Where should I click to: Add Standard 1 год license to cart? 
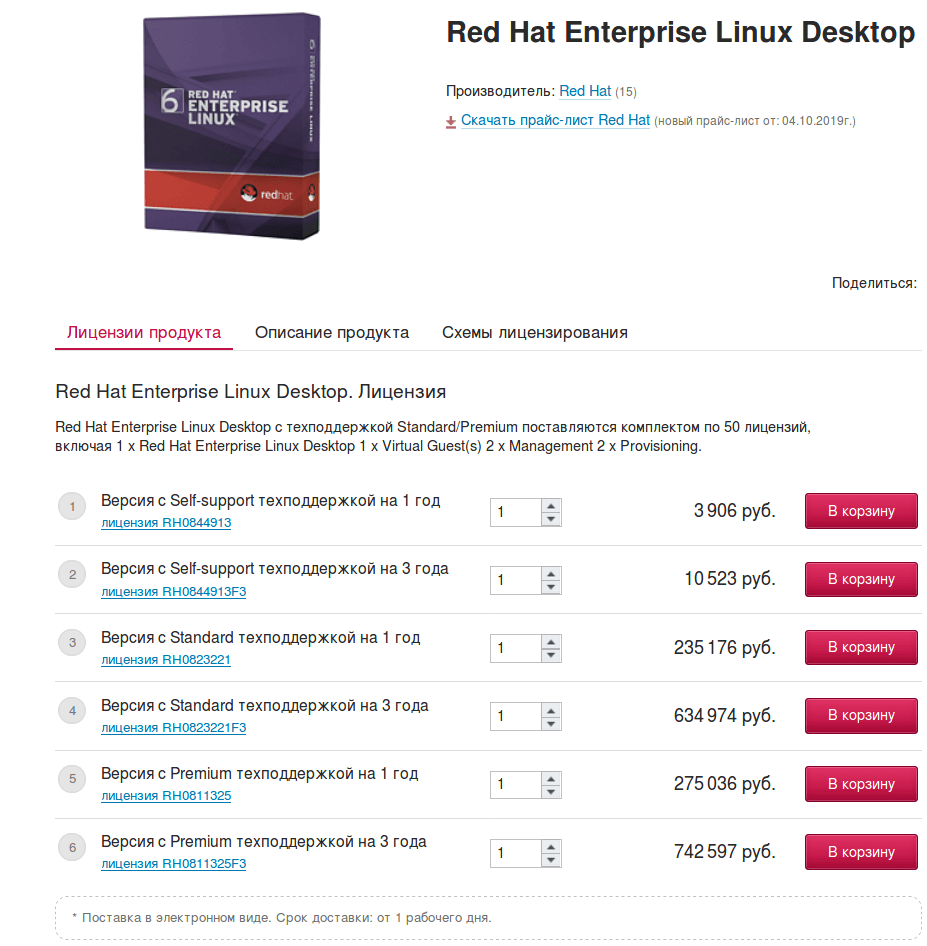(861, 647)
